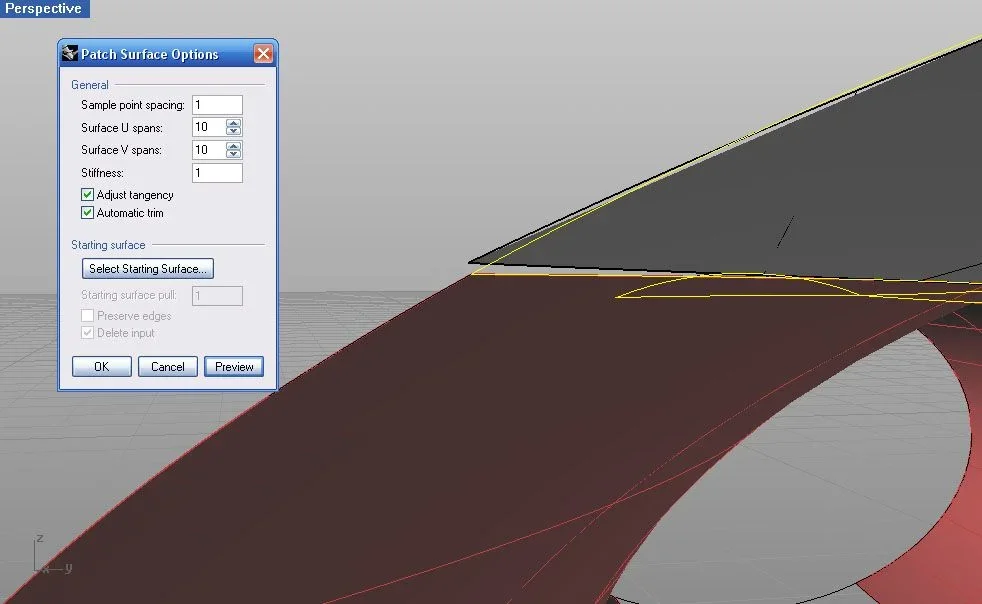
Task: Decrease Surface U spans with down arrow
Action: [x=234, y=132]
